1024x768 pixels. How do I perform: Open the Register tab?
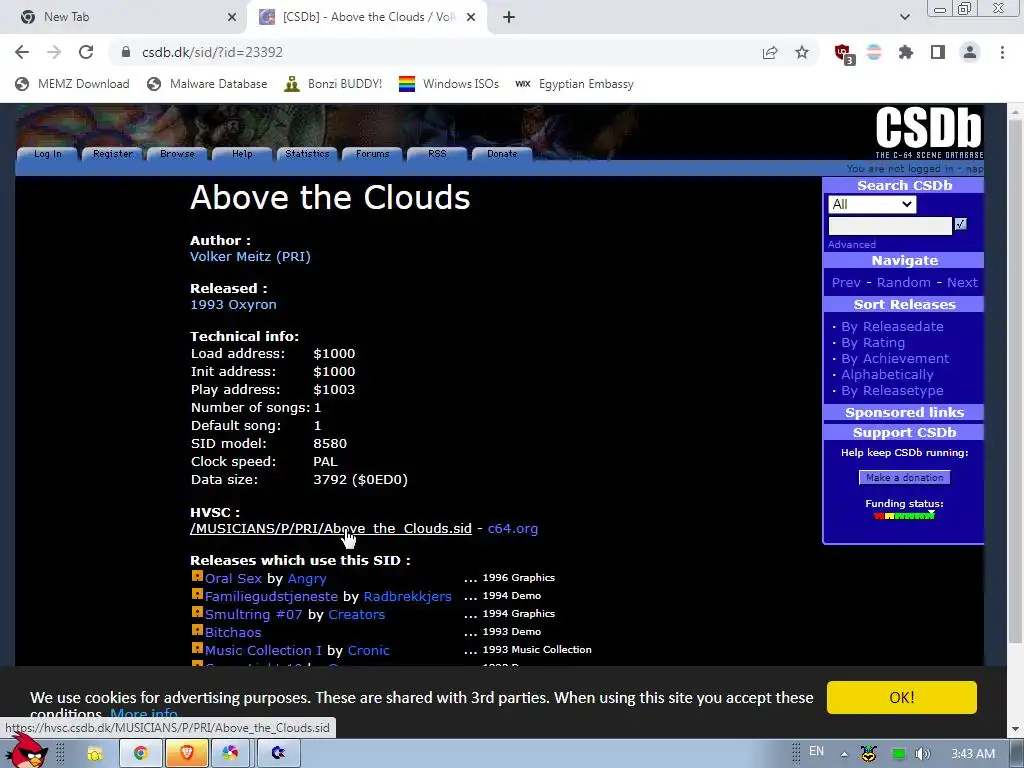pyautogui.click(x=112, y=153)
